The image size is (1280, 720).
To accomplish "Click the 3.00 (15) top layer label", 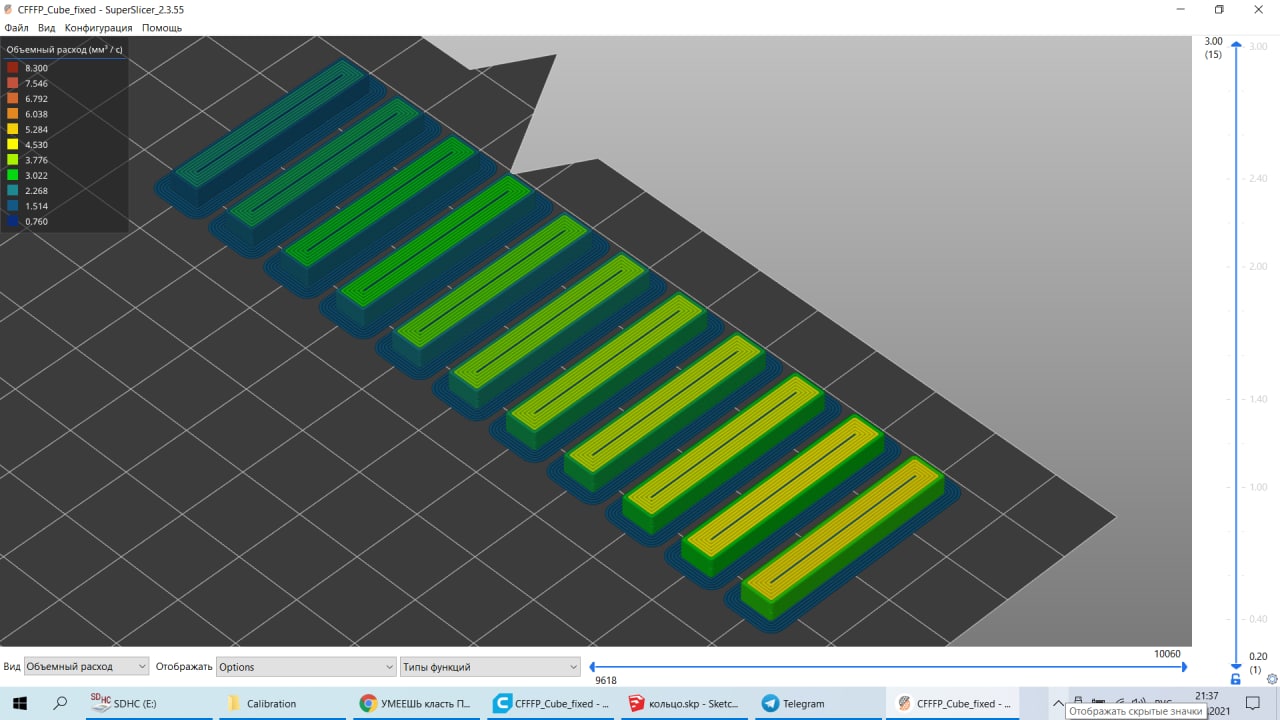I will [1213, 48].
